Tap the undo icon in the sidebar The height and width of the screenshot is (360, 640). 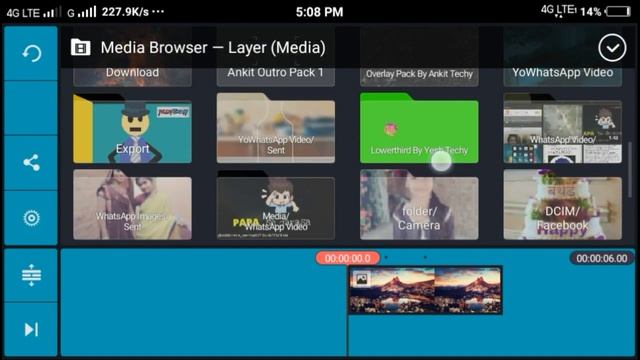(x=31, y=53)
